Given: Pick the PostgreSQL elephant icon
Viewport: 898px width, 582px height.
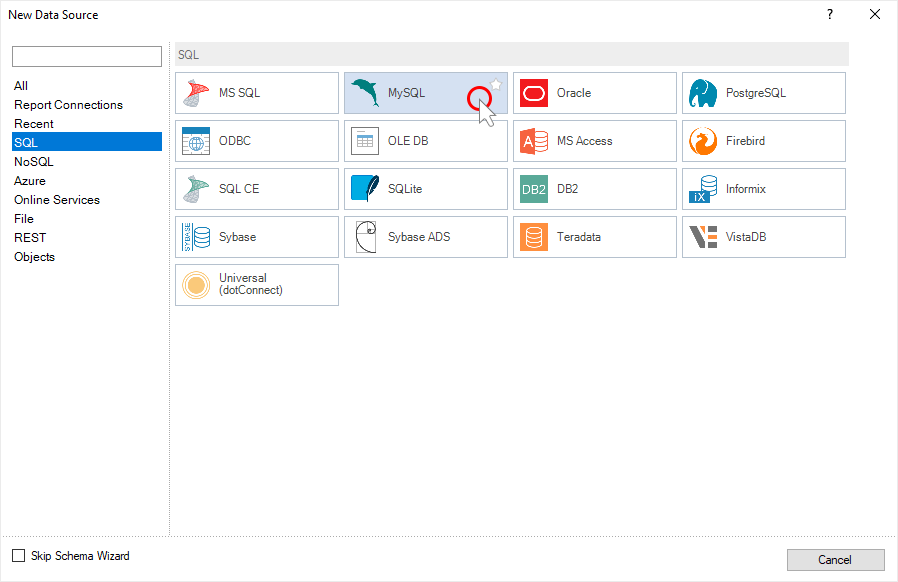Looking at the screenshot, I should (703, 93).
